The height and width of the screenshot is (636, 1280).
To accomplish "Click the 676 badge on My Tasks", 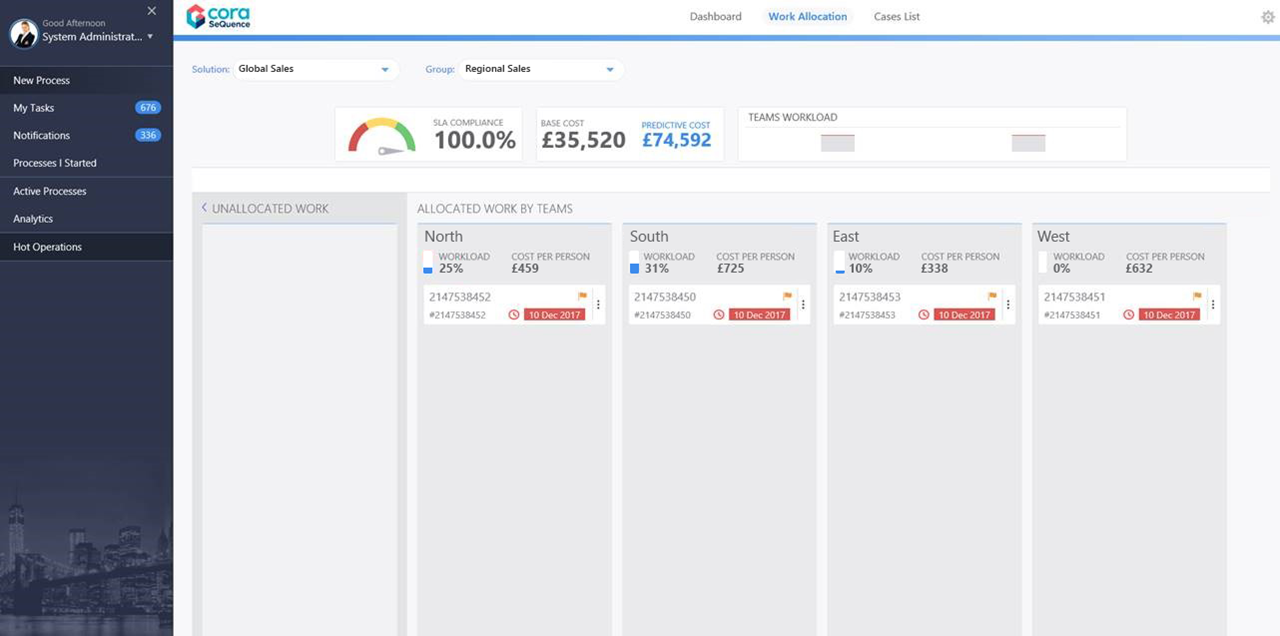I will click(148, 108).
